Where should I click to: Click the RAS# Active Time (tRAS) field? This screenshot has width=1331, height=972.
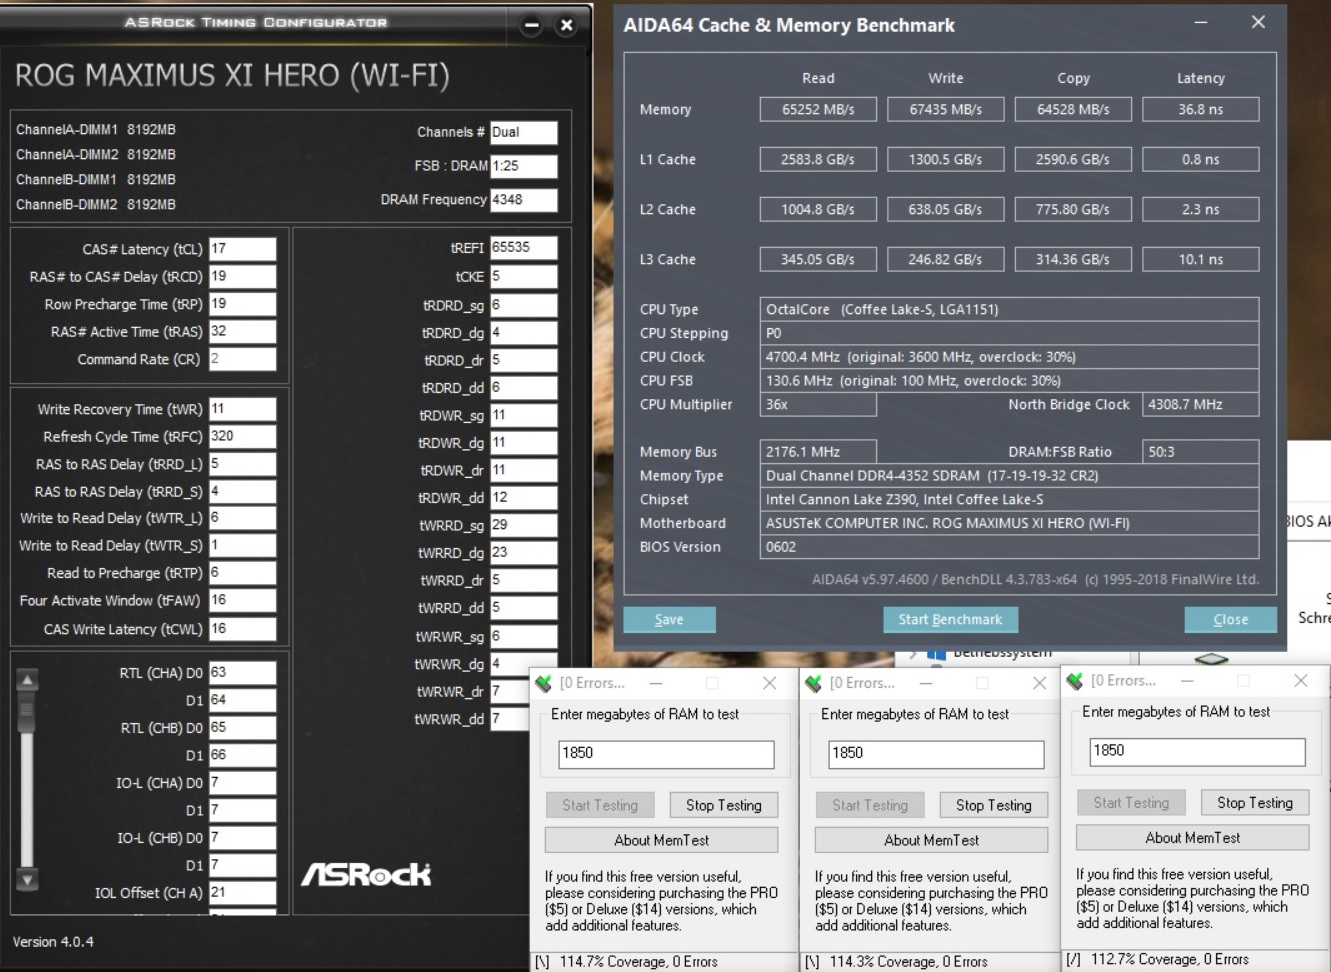(x=242, y=332)
